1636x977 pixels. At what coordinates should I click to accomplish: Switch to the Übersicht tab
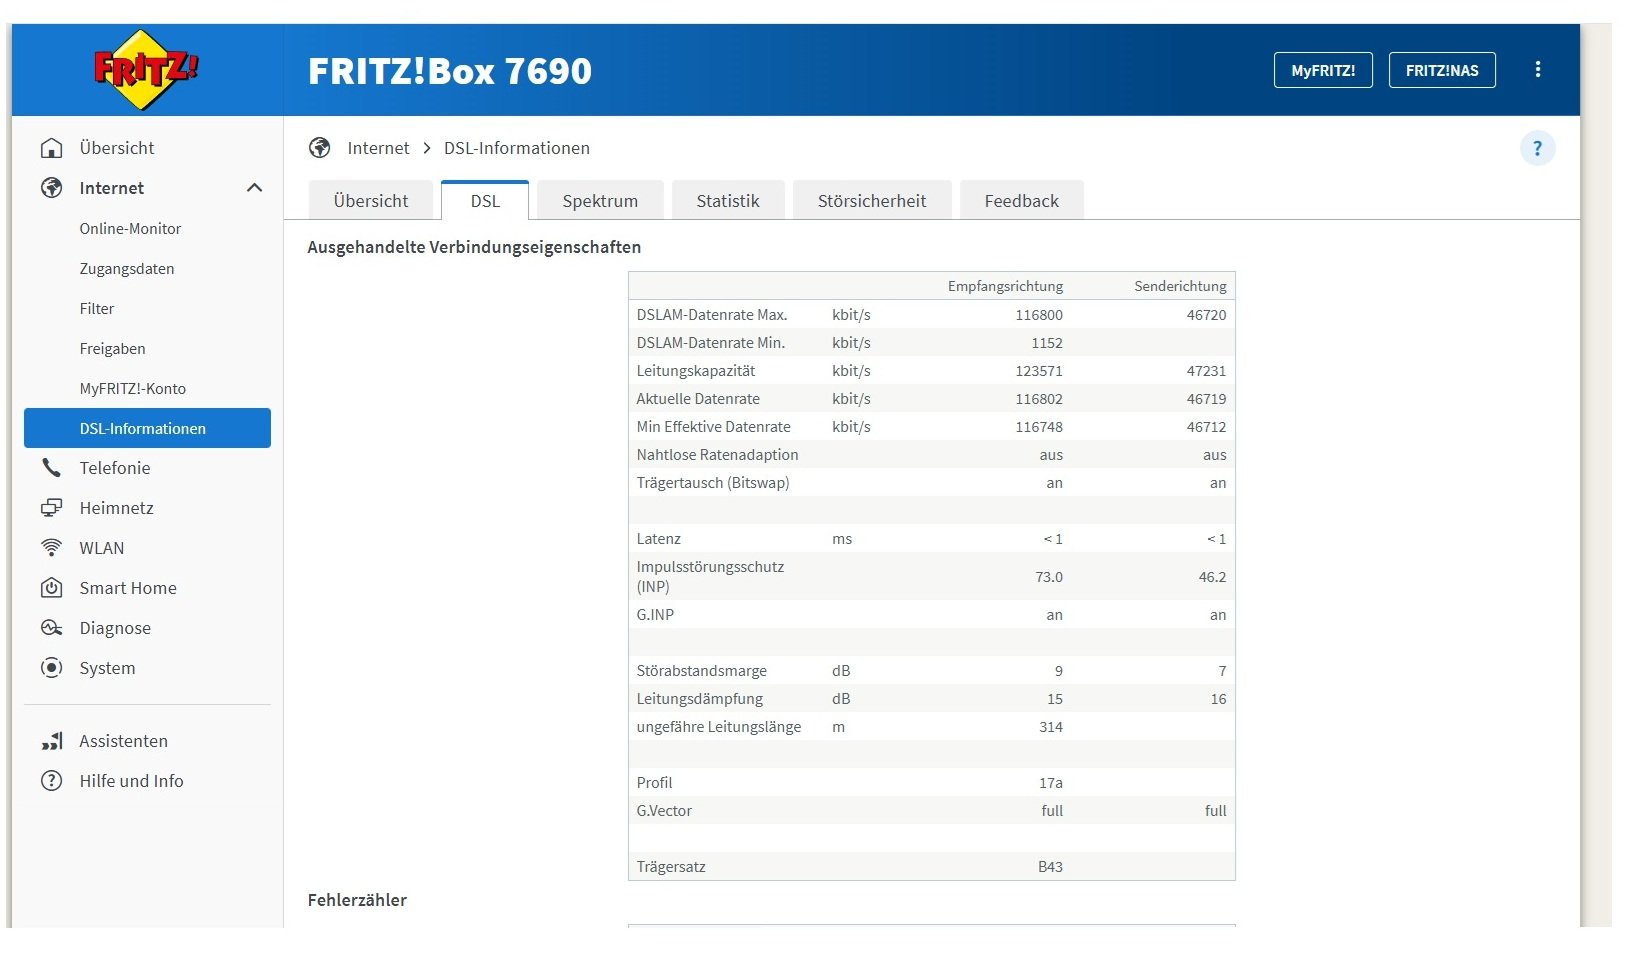[x=371, y=200]
